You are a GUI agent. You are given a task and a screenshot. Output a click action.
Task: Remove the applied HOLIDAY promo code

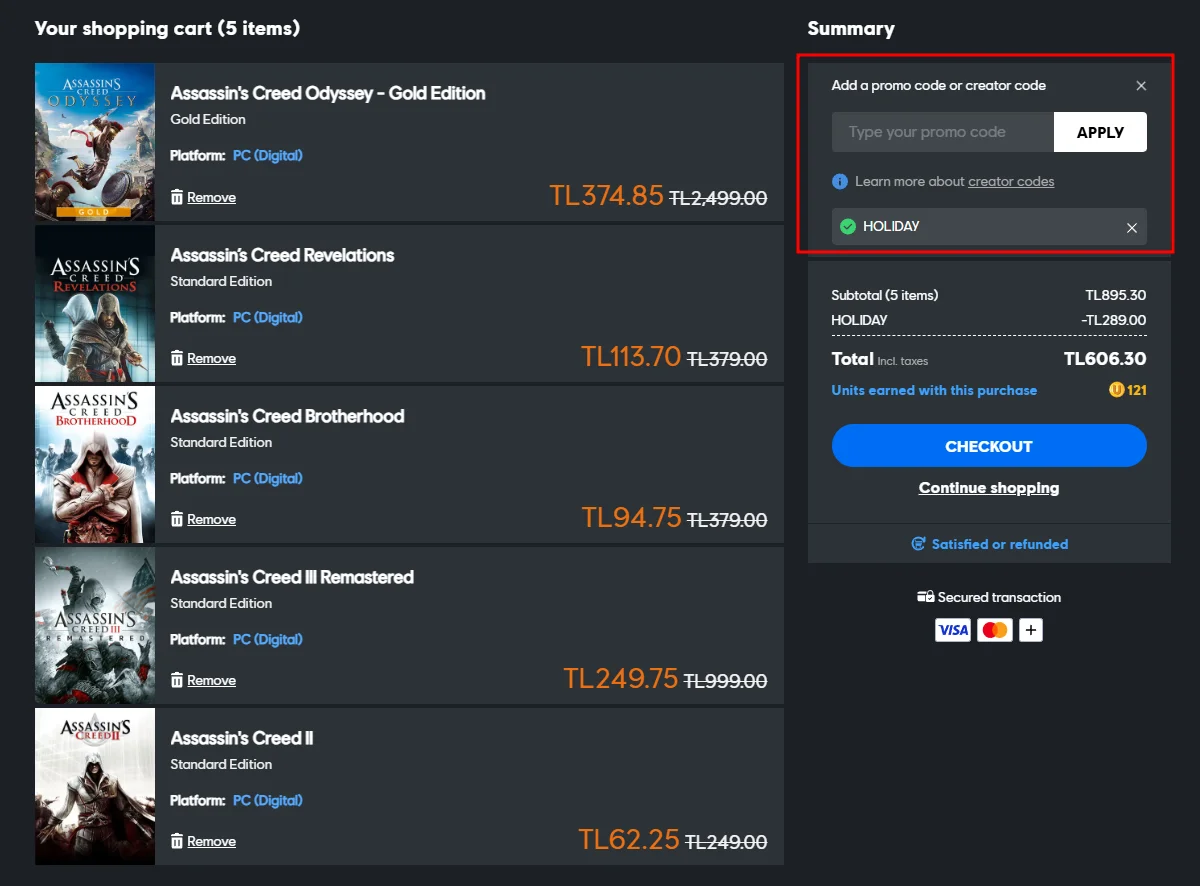[1132, 228]
